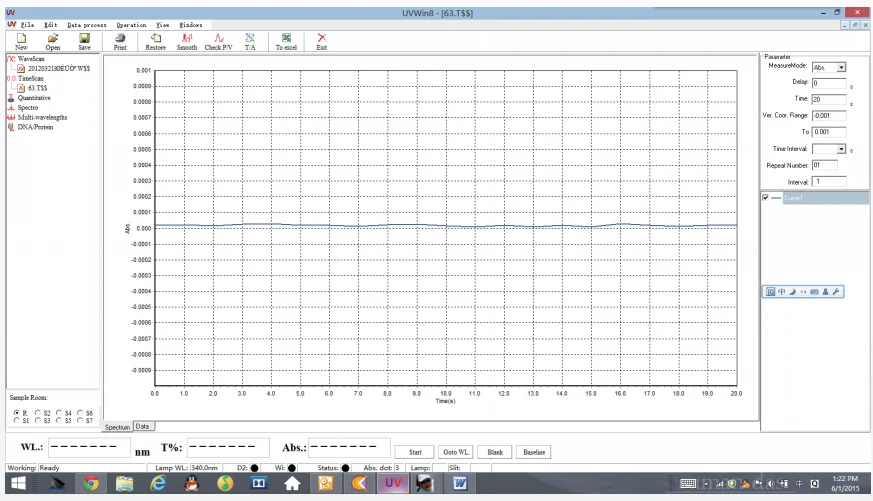The width and height of the screenshot is (873, 501).
Task: Click the Time input field
Action: coord(829,99)
